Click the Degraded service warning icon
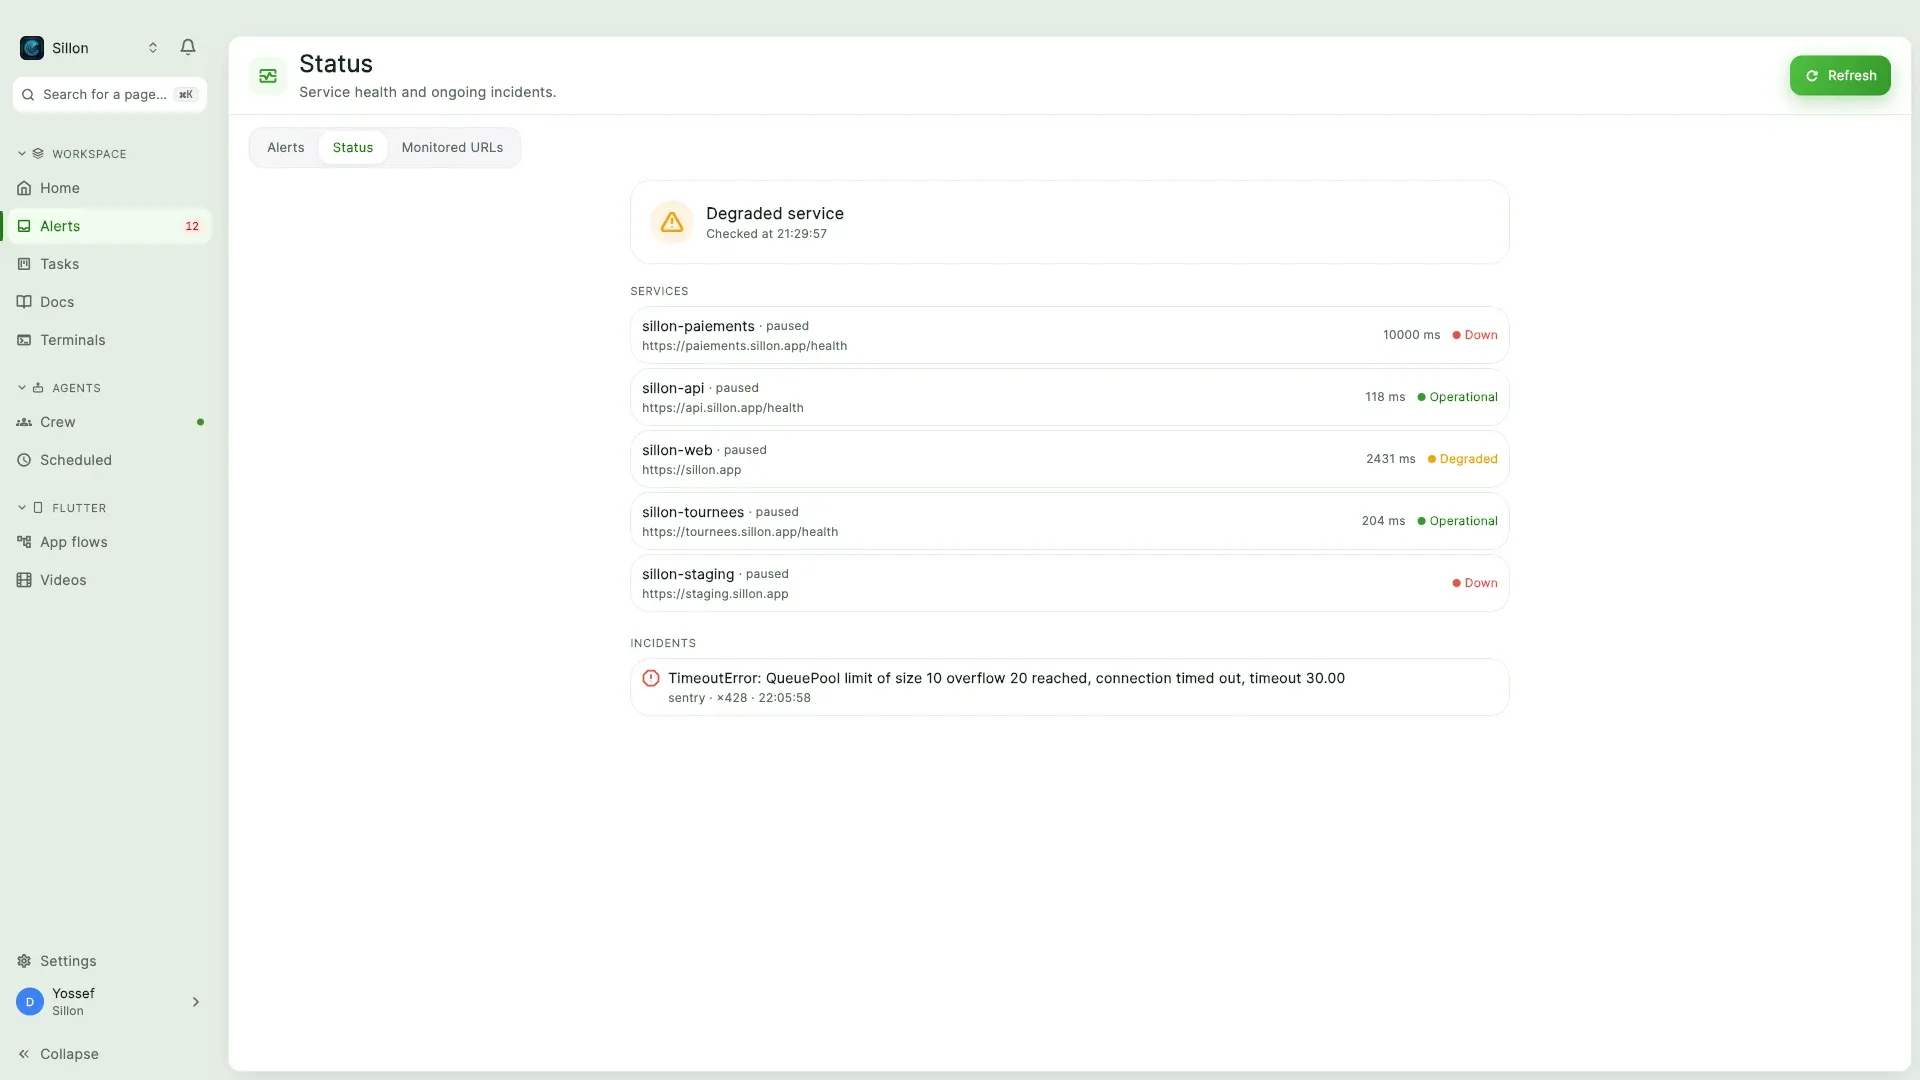 (x=672, y=222)
